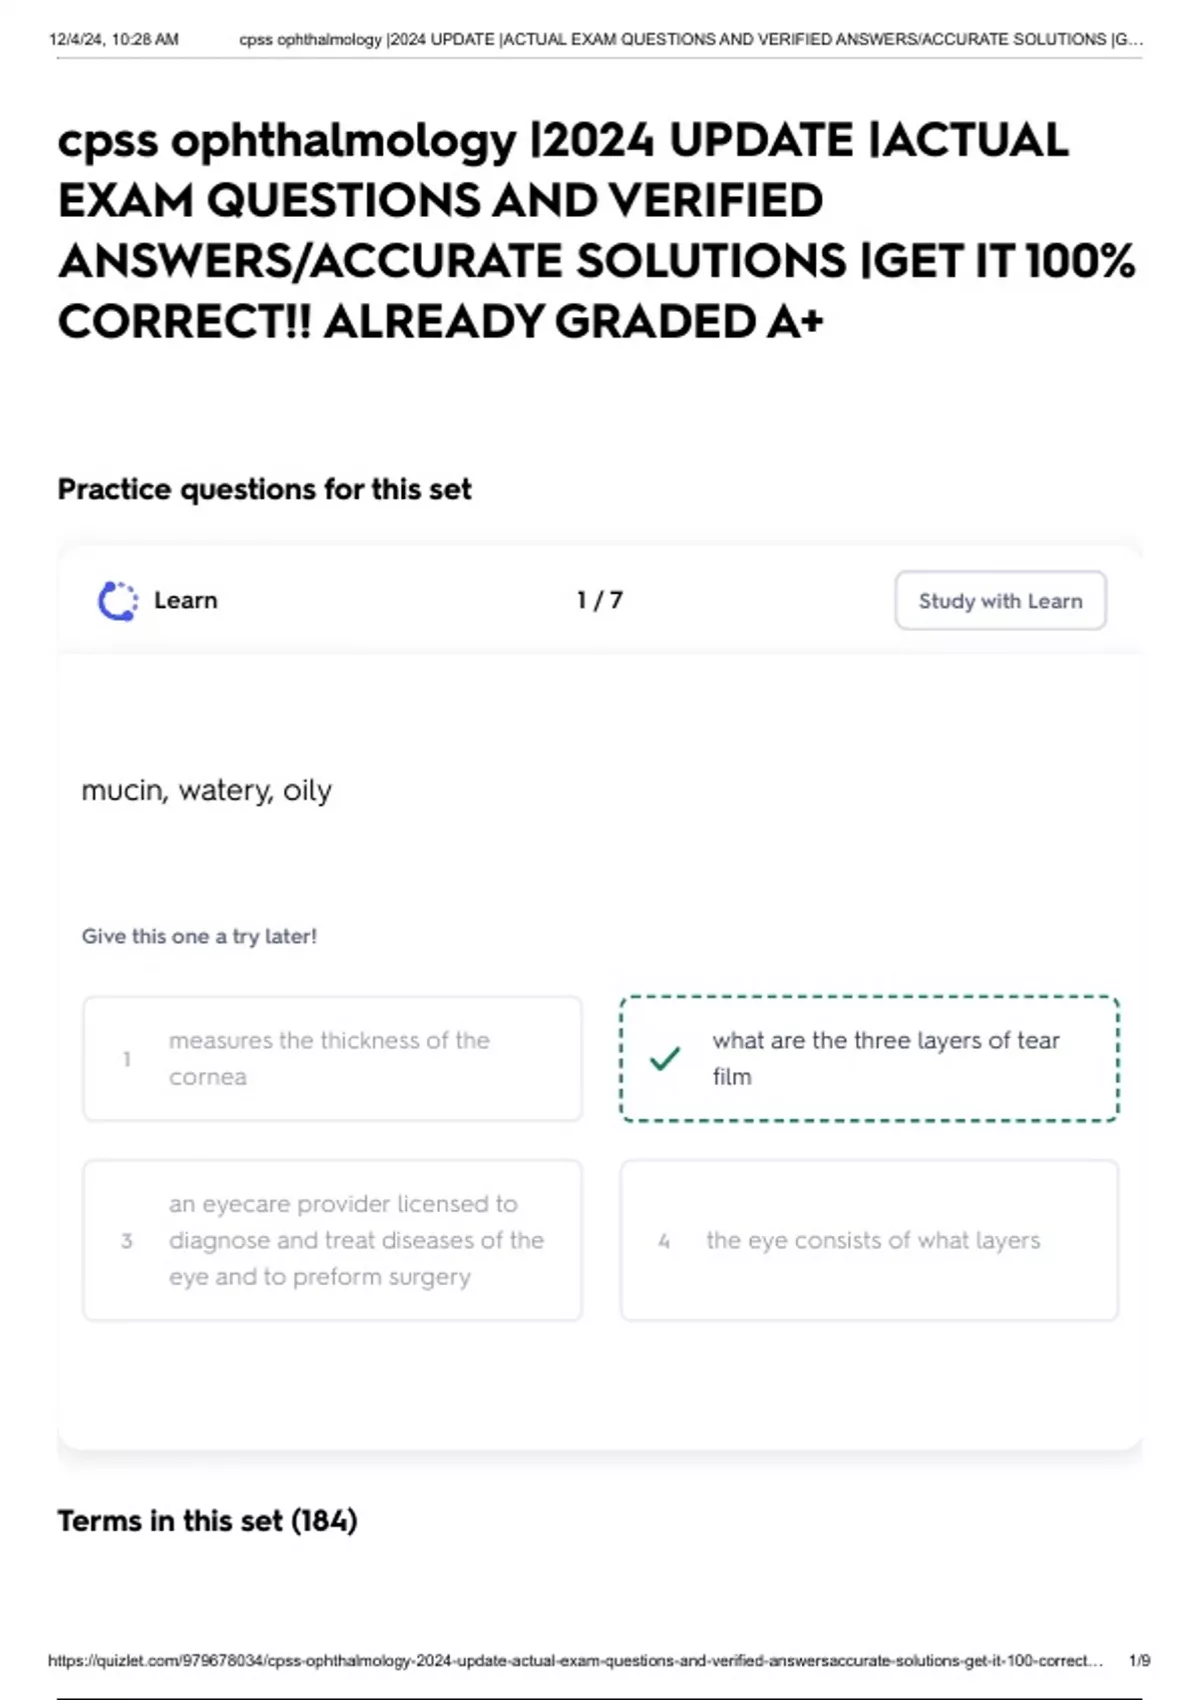This screenshot has height=1700, width=1200.
Task: Click the prompt text 'mucin, watery, oily'
Action: coord(206,791)
